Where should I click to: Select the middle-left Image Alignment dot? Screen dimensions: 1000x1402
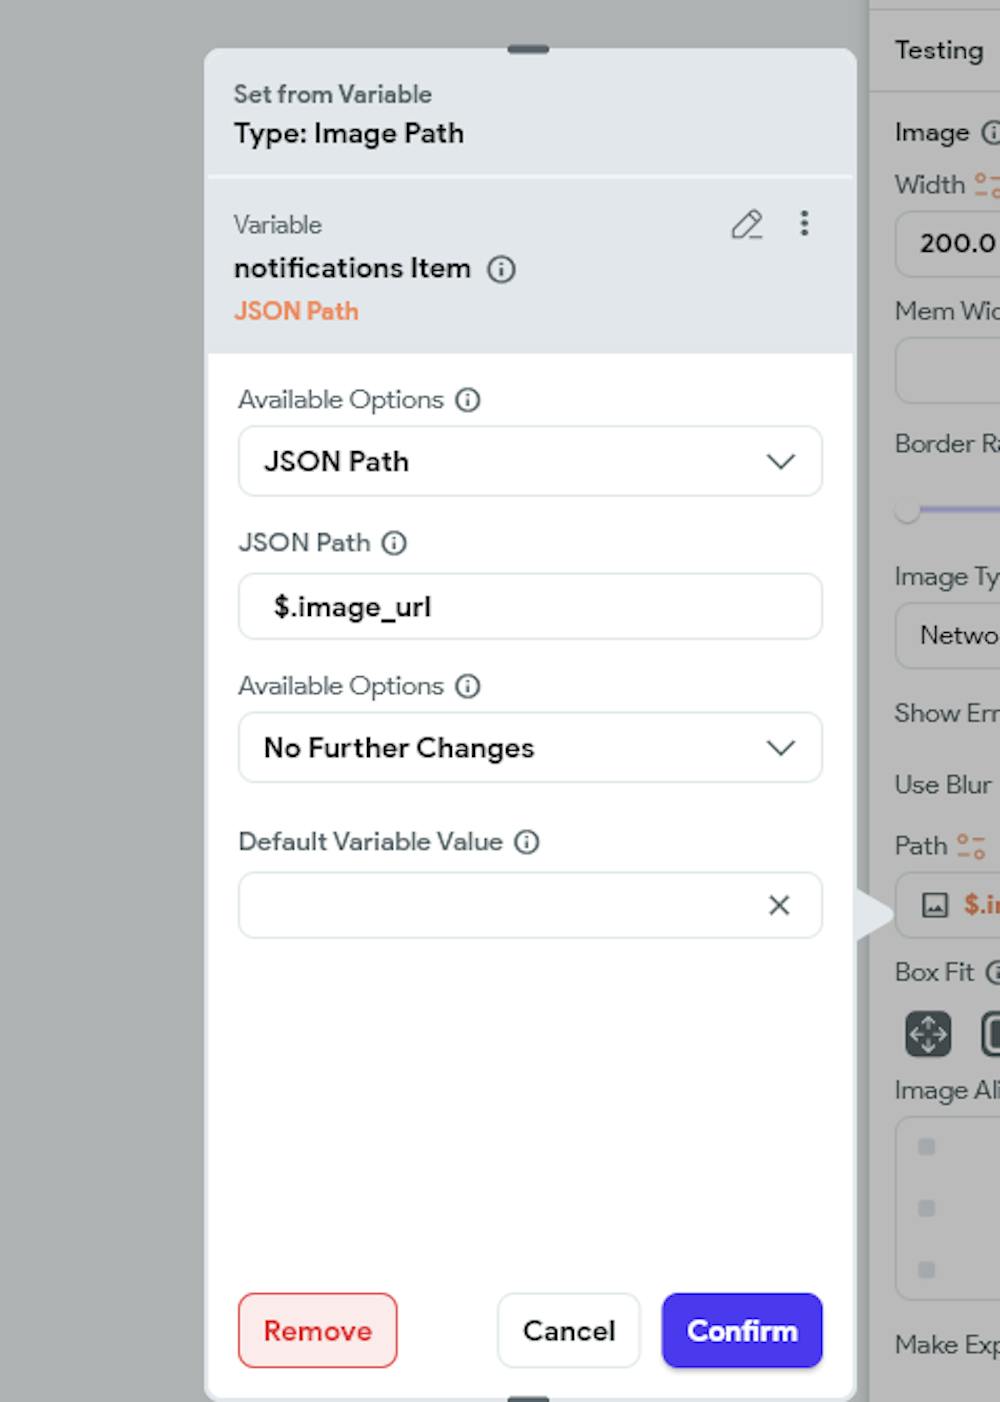pyautogui.click(x=925, y=1208)
